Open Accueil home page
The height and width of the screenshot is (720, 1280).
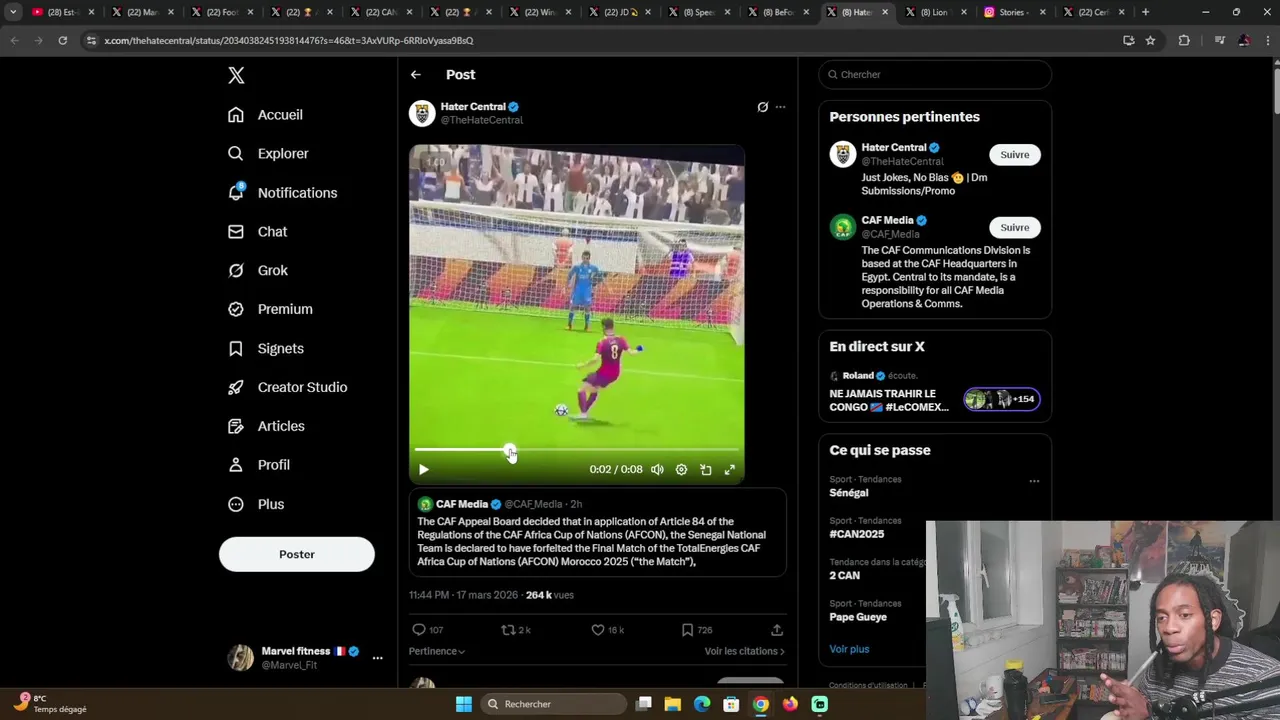point(265,115)
